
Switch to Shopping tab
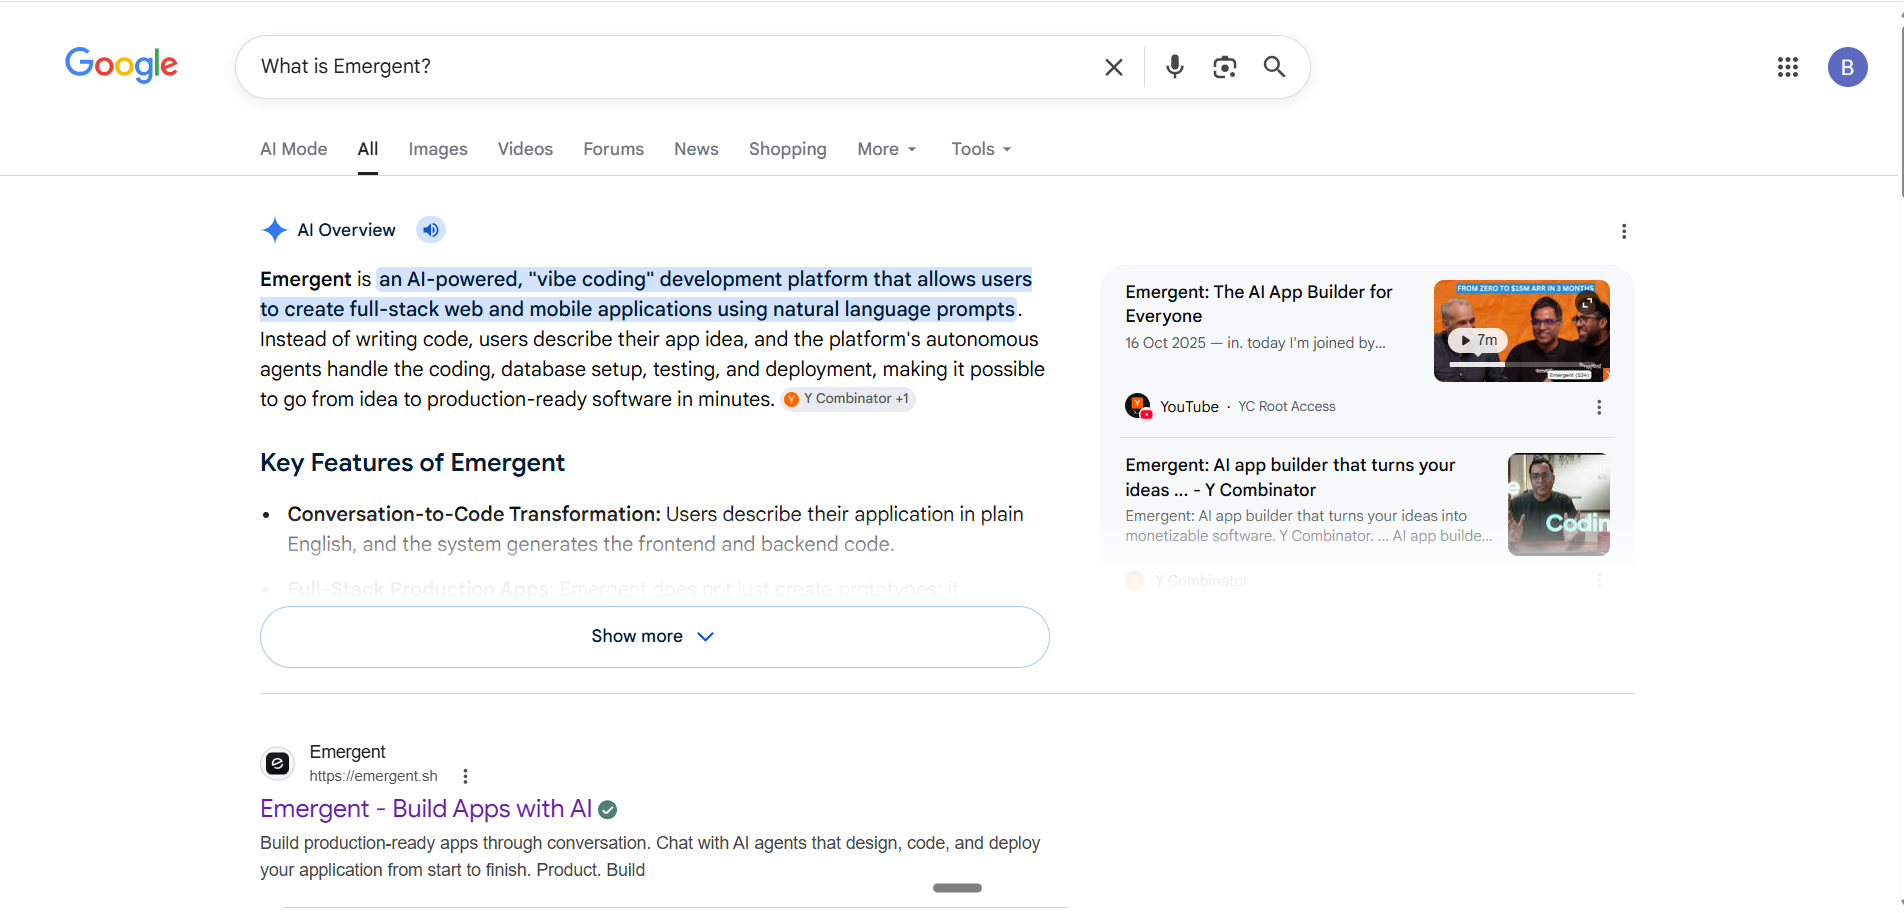[788, 149]
